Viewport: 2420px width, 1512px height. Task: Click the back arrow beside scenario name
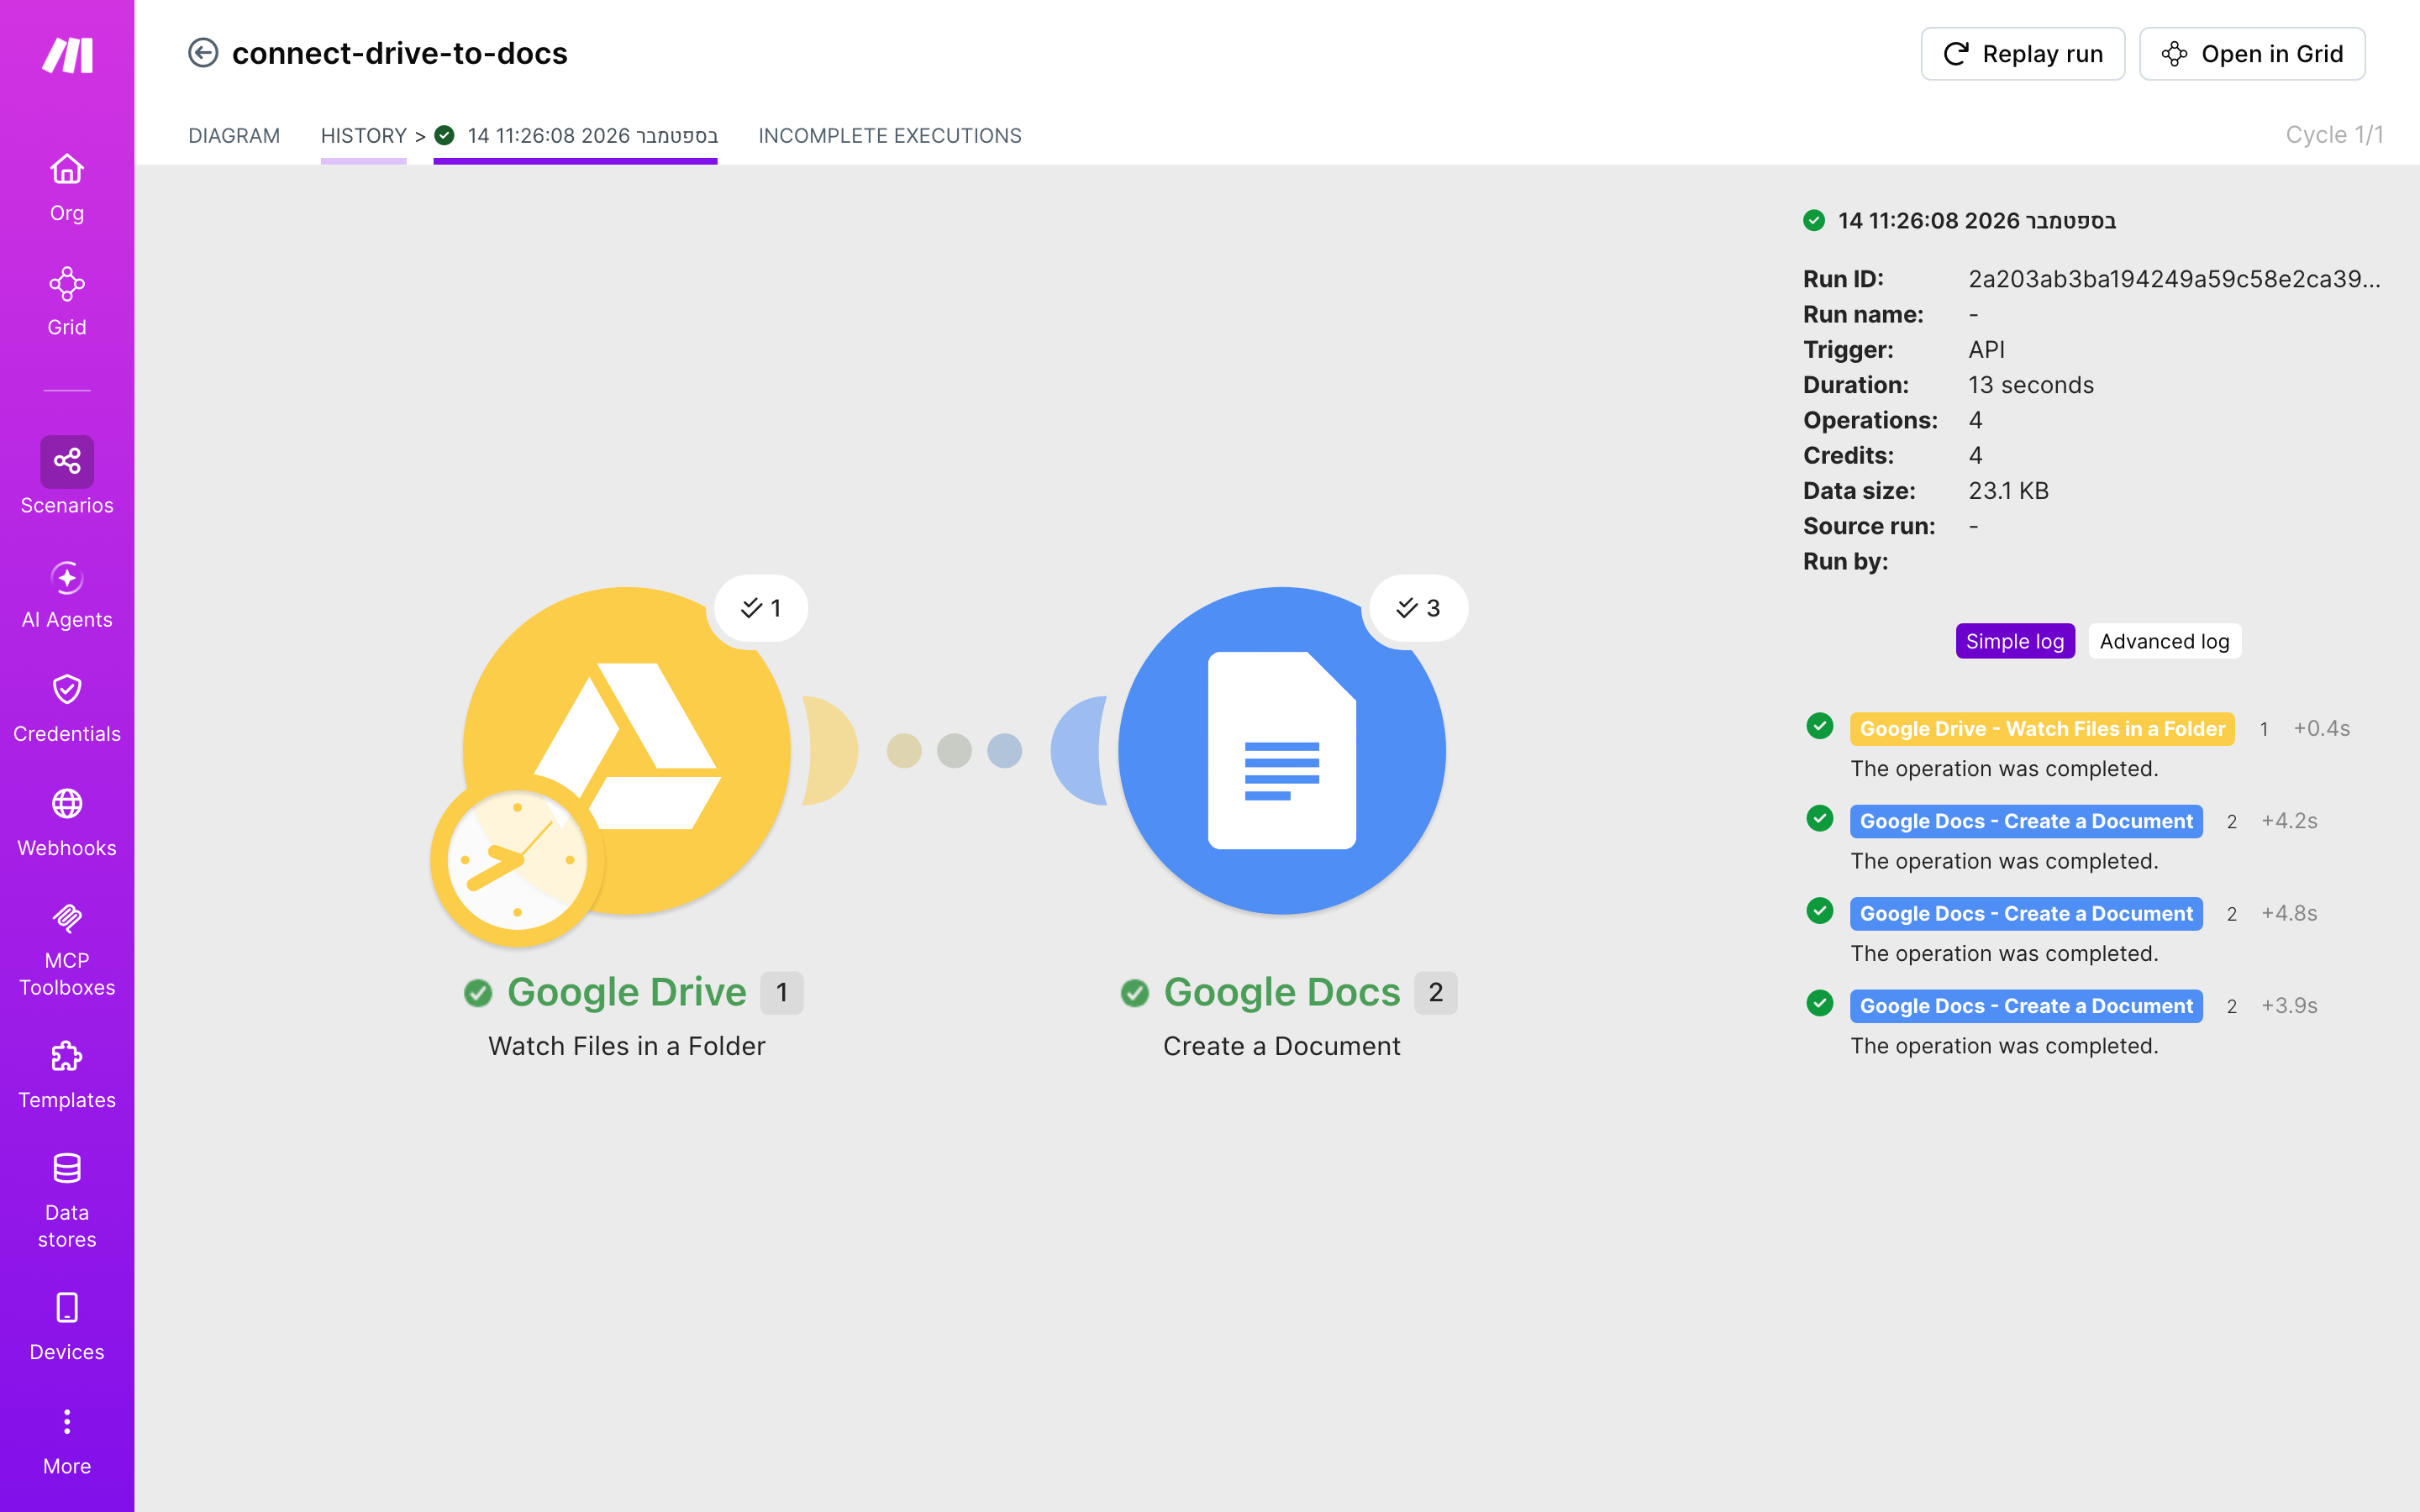pyautogui.click(x=203, y=53)
